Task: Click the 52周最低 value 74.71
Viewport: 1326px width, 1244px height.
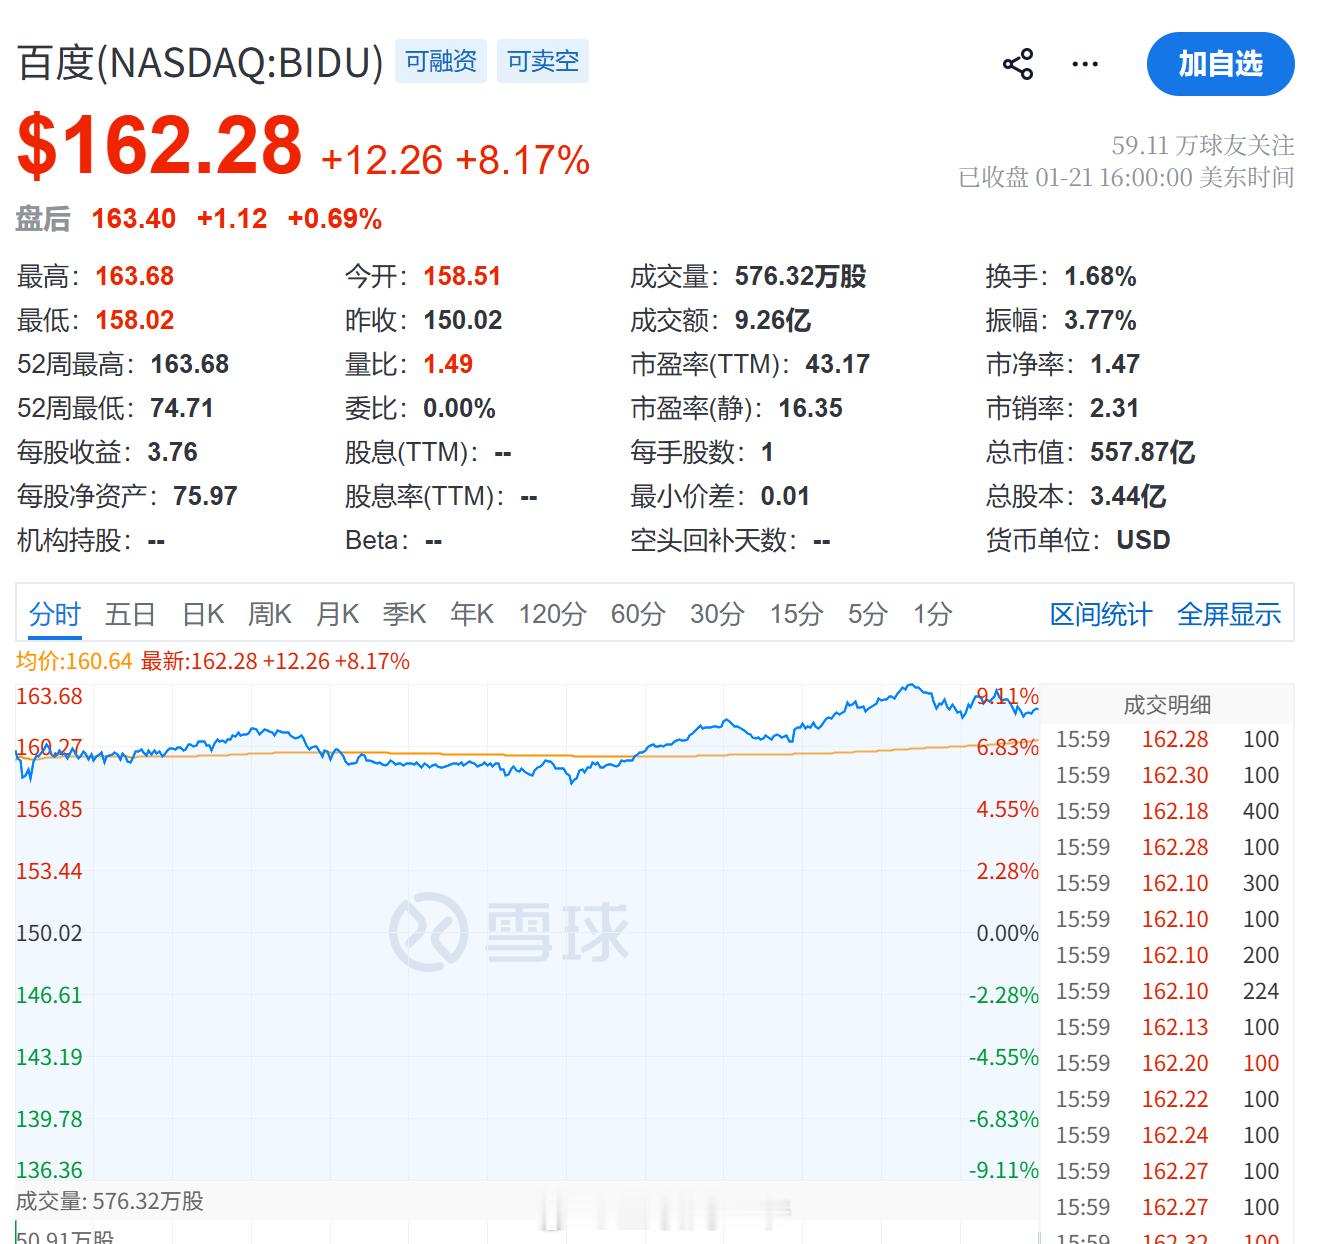Action: (x=182, y=409)
